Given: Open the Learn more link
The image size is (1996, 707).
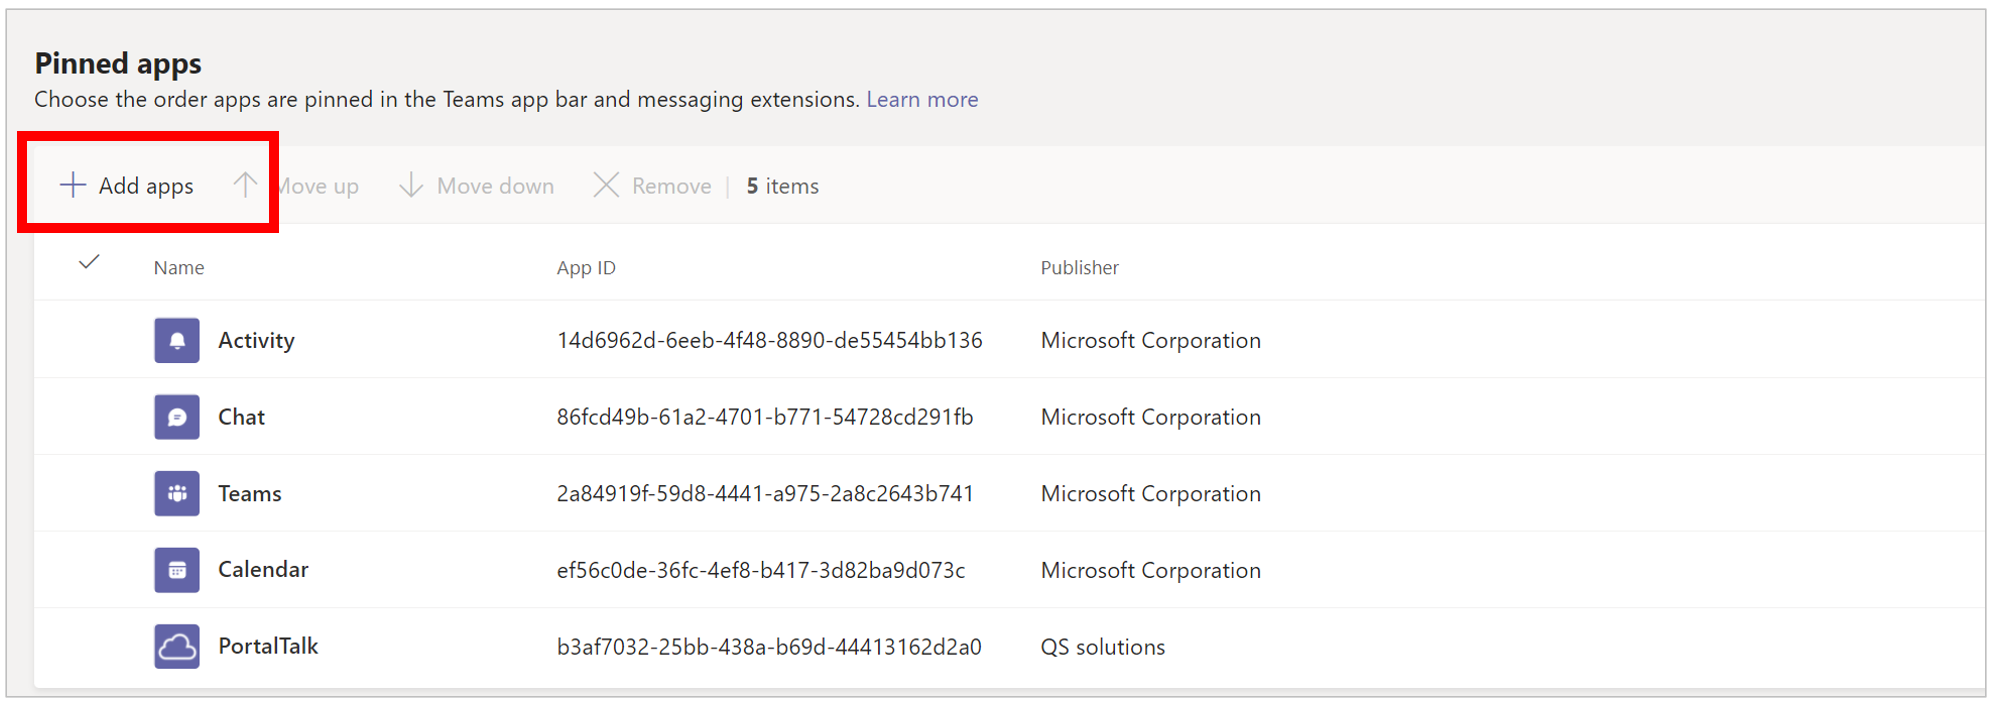Looking at the screenshot, I should pyautogui.click(x=922, y=99).
